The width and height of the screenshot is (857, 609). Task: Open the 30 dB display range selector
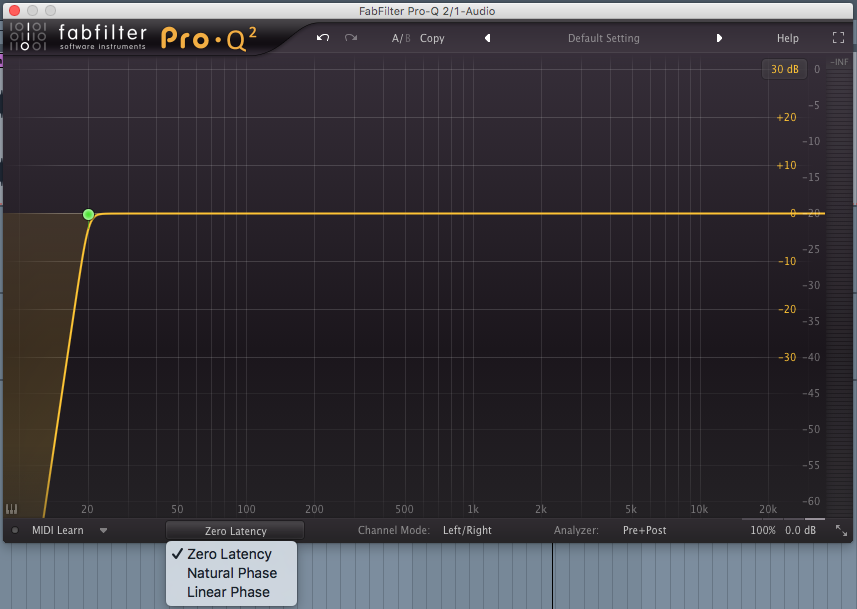point(784,69)
